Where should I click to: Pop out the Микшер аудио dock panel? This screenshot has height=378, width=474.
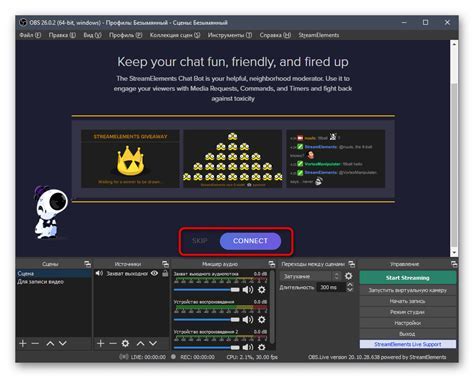[x=272, y=264]
